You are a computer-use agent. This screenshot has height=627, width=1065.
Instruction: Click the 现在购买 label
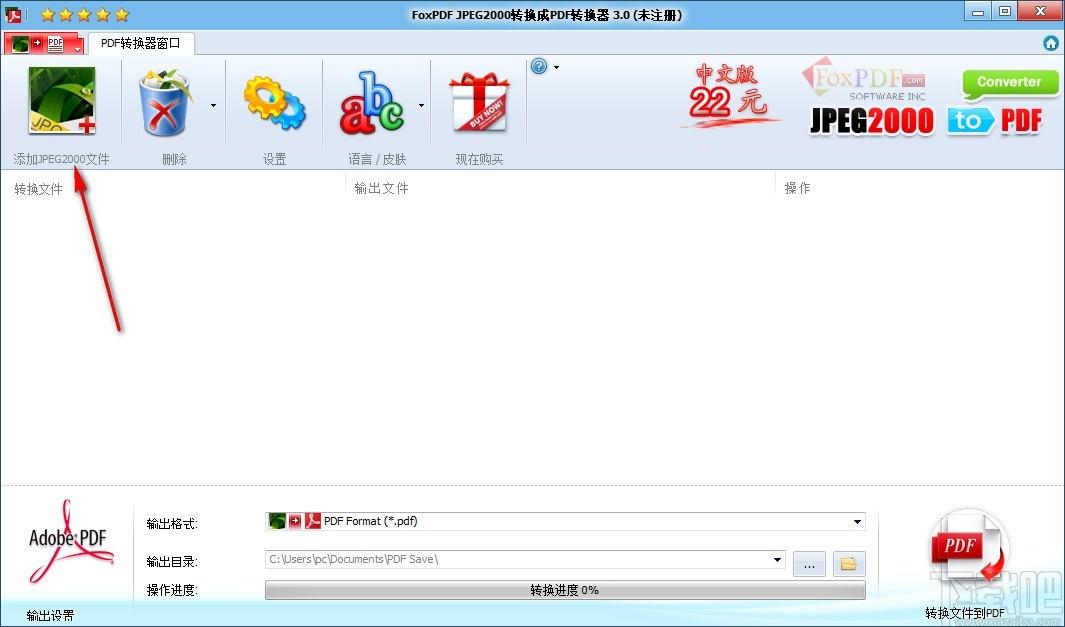click(x=480, y=159)
